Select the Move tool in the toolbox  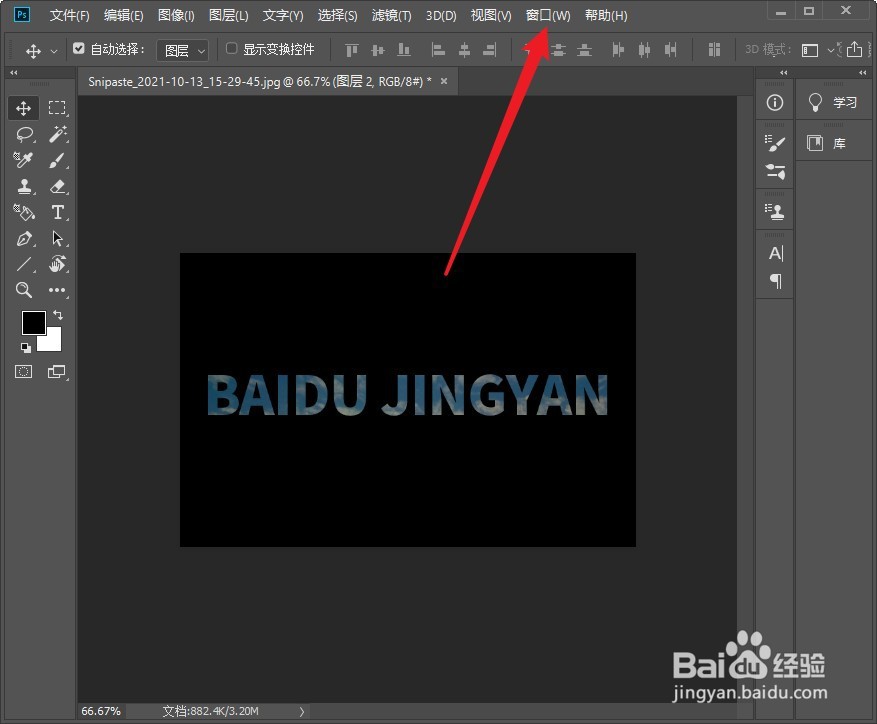(23, 108)
